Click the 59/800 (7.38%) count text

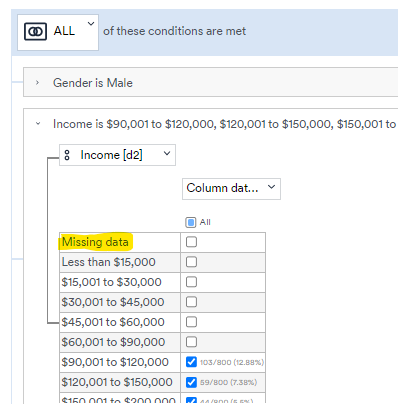pos(229,382)
